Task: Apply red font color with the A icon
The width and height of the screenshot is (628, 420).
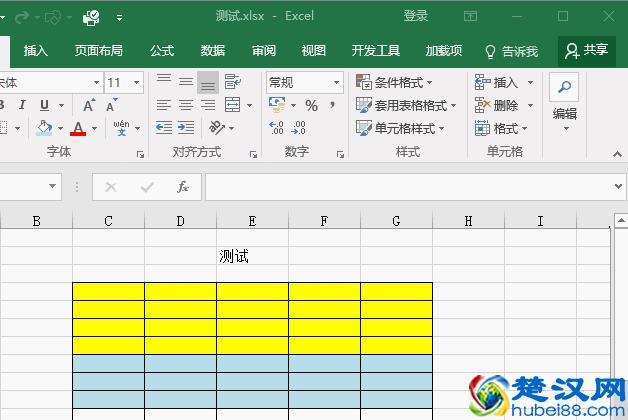Action: click(x=78, y=128)
